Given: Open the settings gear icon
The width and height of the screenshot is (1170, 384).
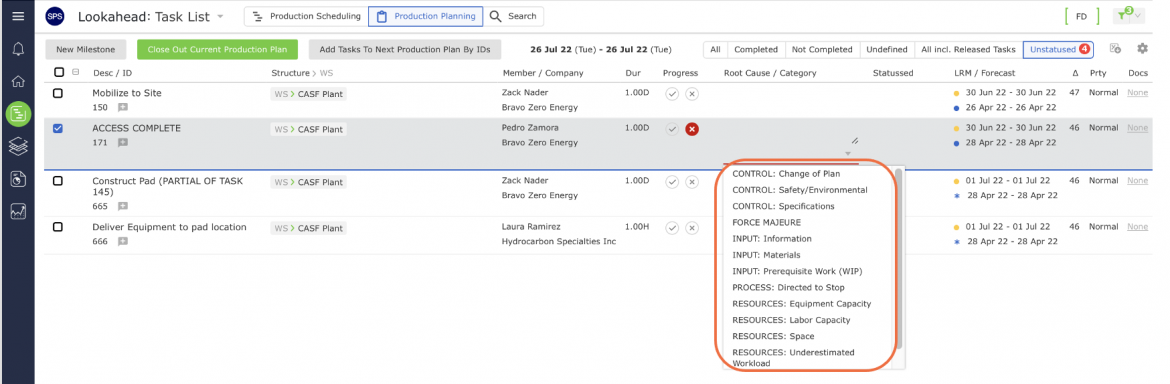Looking at the screenshot, I should click(x=1142, y=48).
